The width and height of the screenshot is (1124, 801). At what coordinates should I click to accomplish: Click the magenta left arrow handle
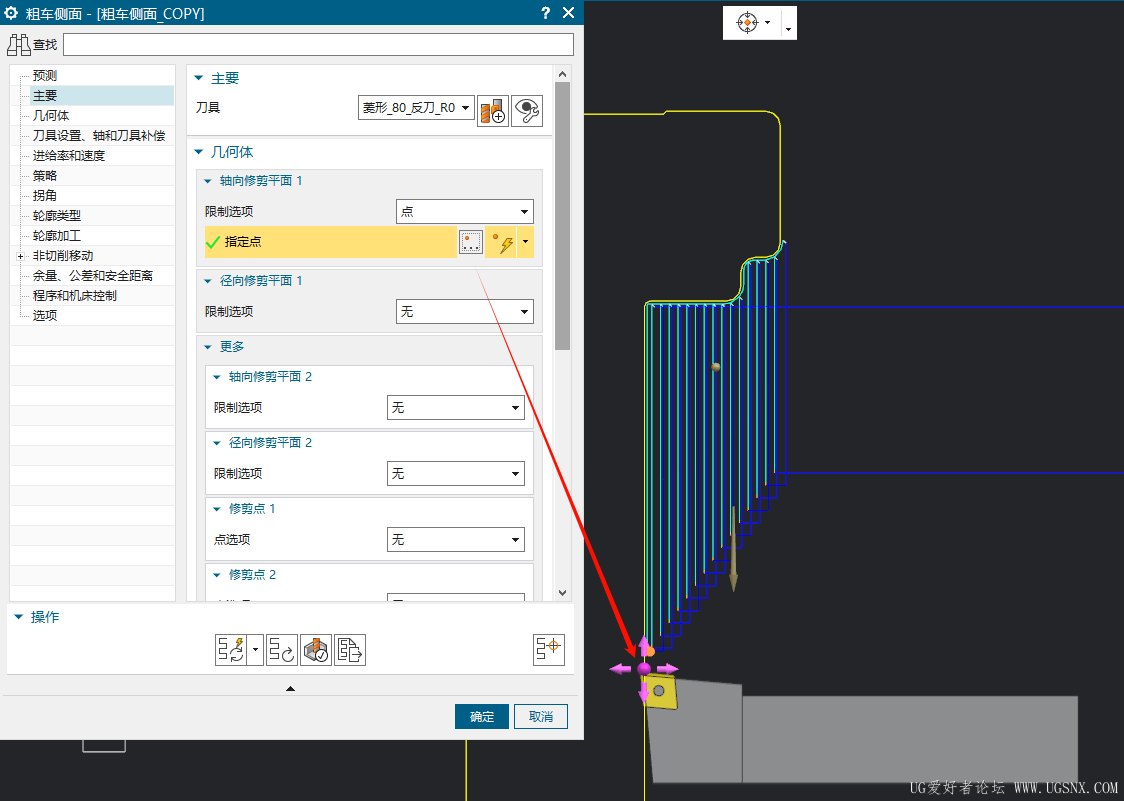pyautogui.click(x=620, y=668)
